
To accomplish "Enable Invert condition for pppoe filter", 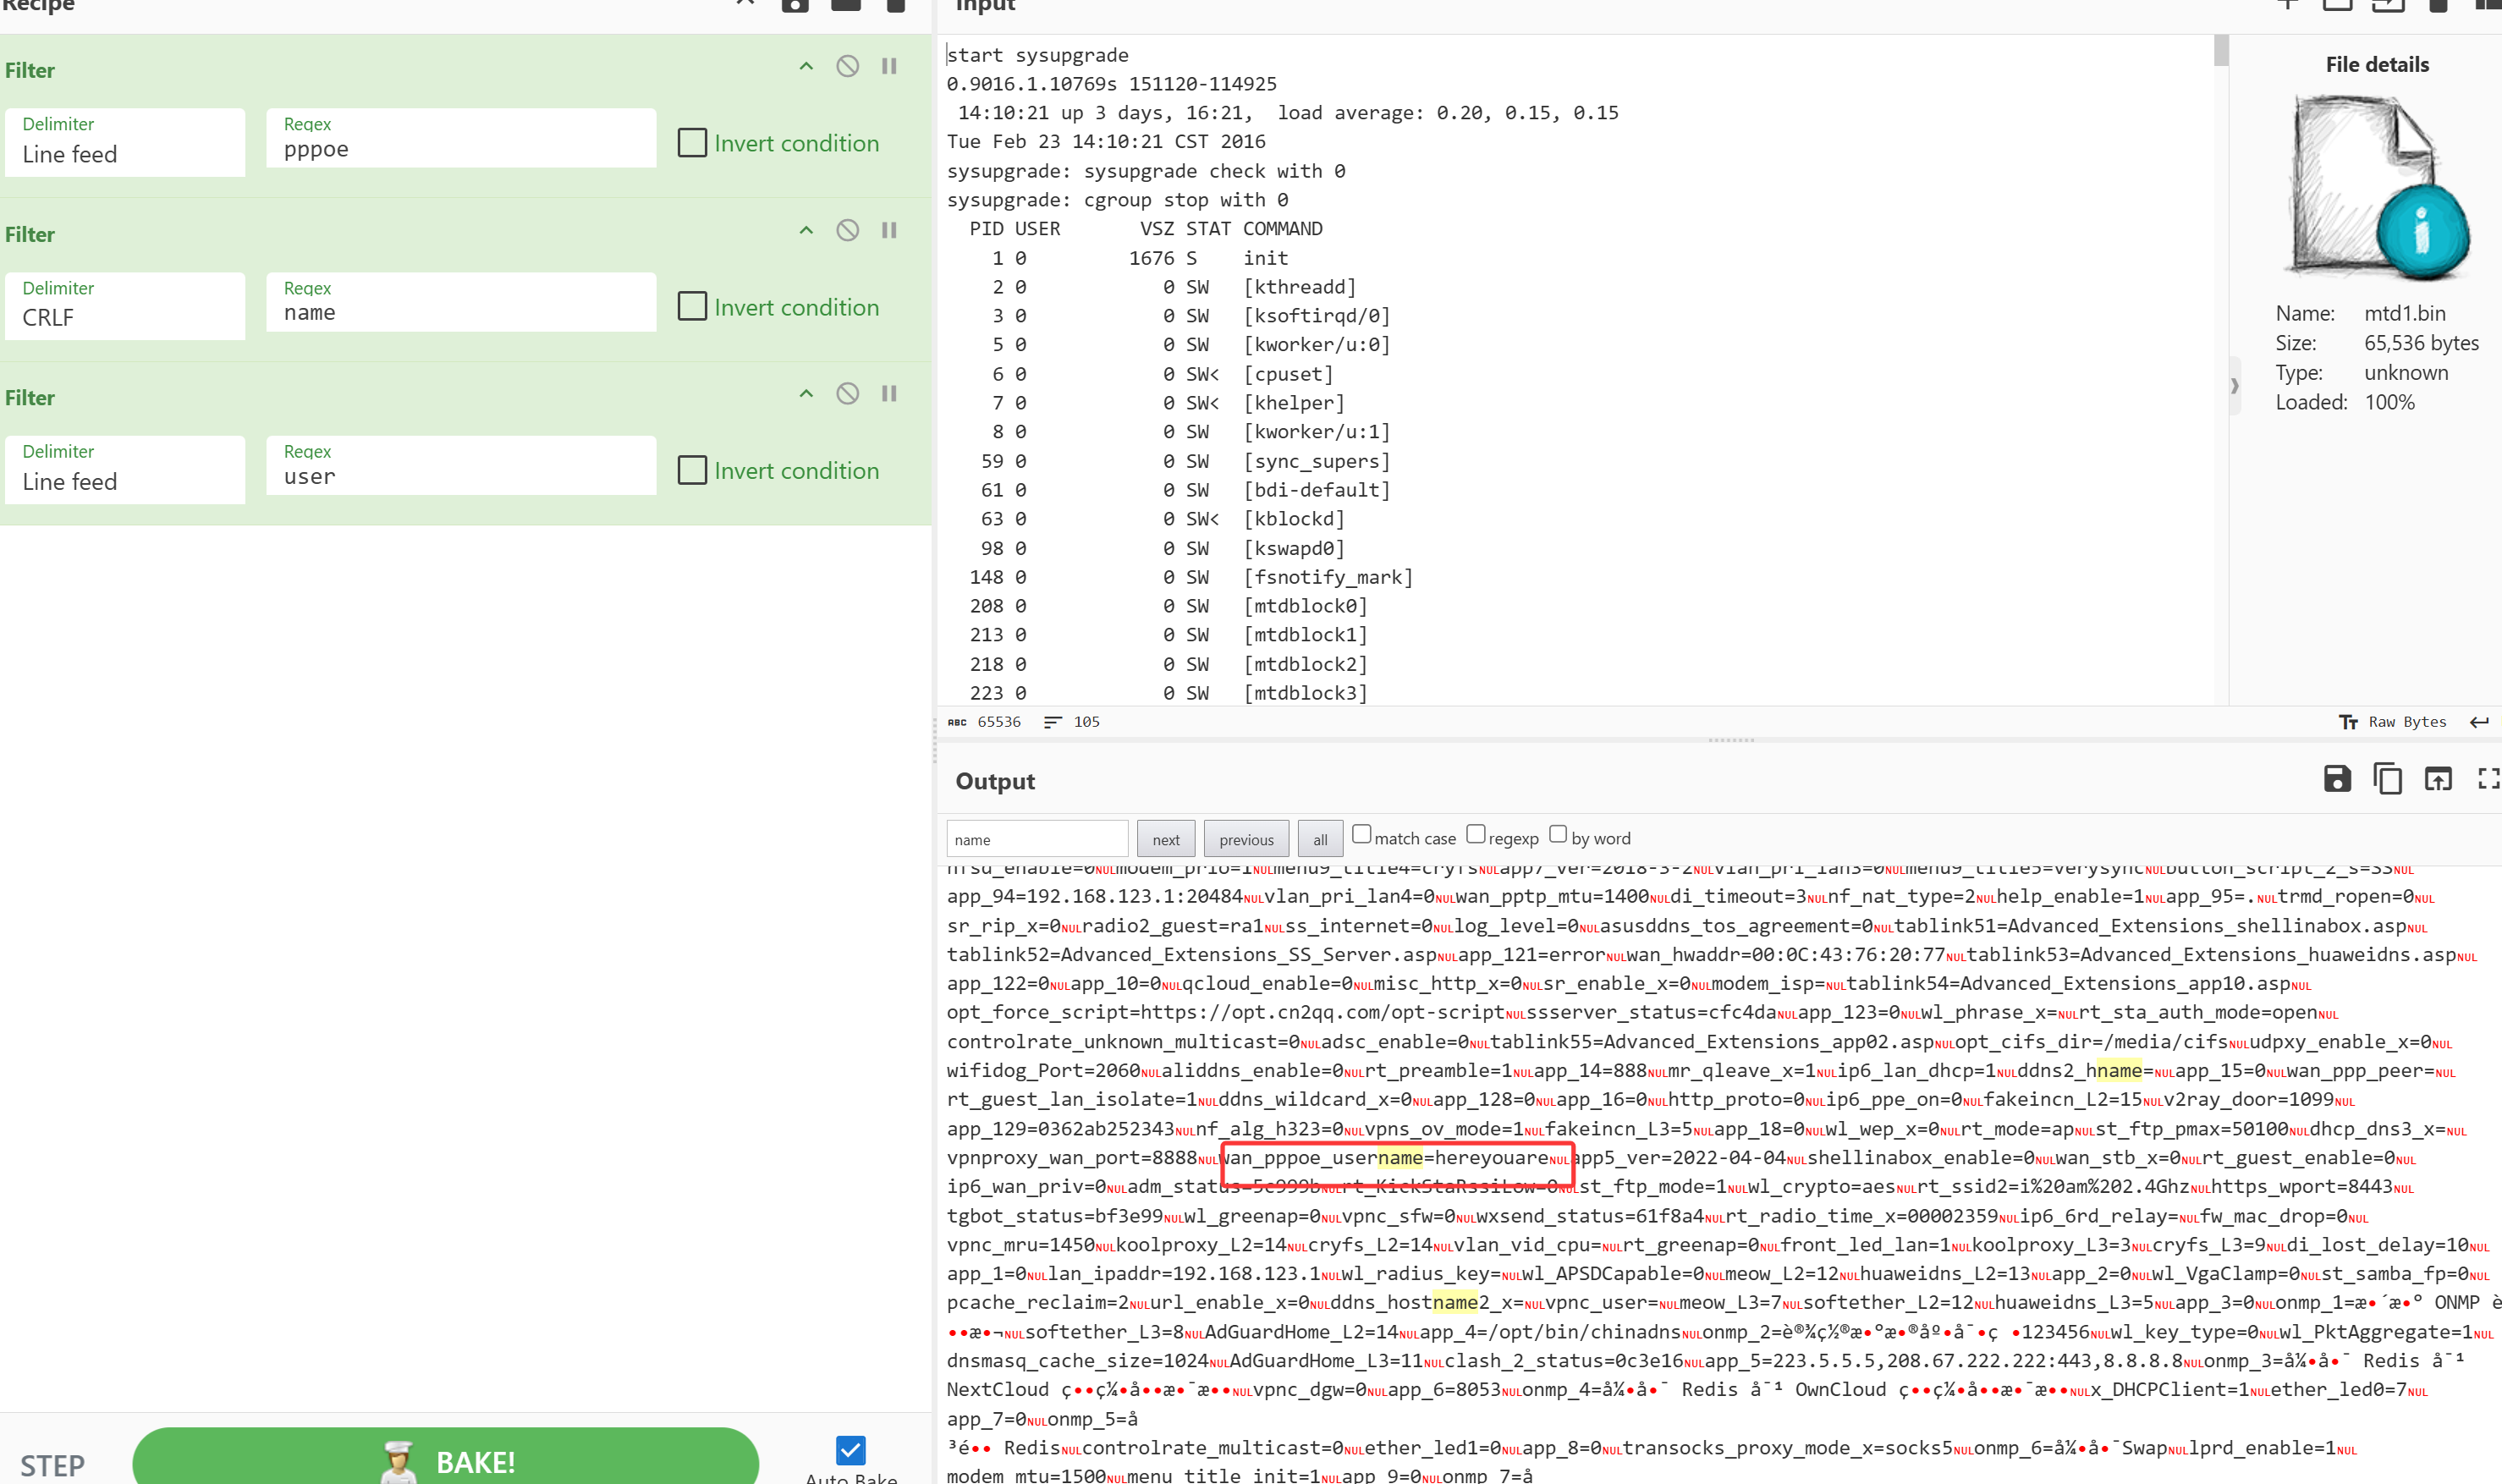I will click(x=692, y=142).
